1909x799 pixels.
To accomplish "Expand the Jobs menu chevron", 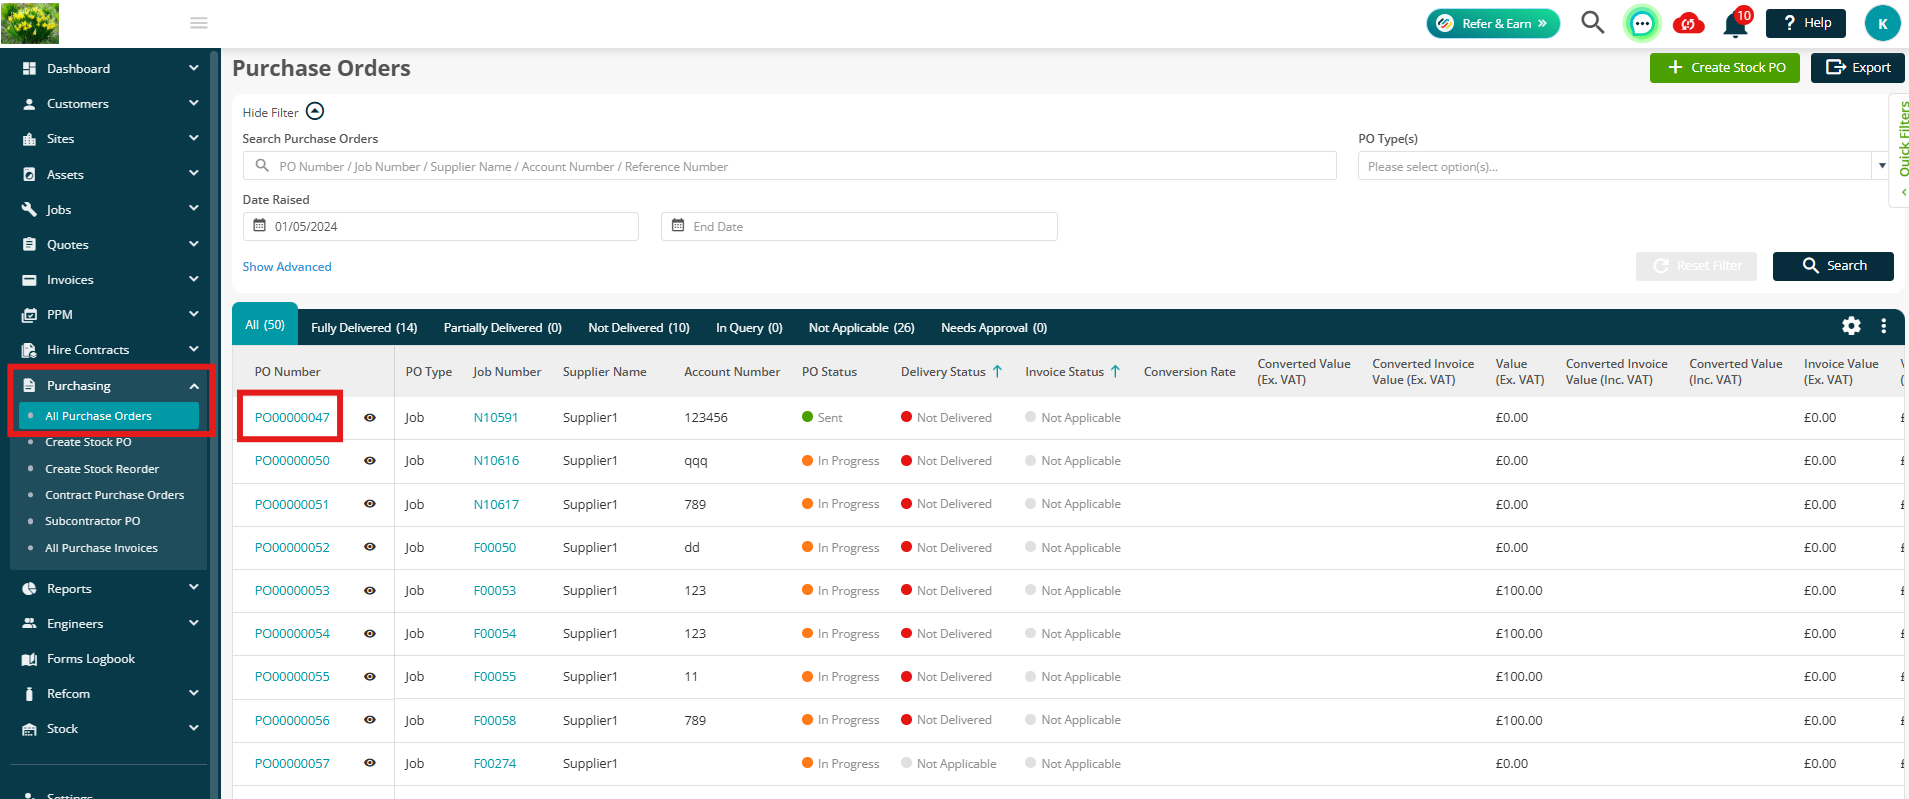I will click(x=194, y=208).
